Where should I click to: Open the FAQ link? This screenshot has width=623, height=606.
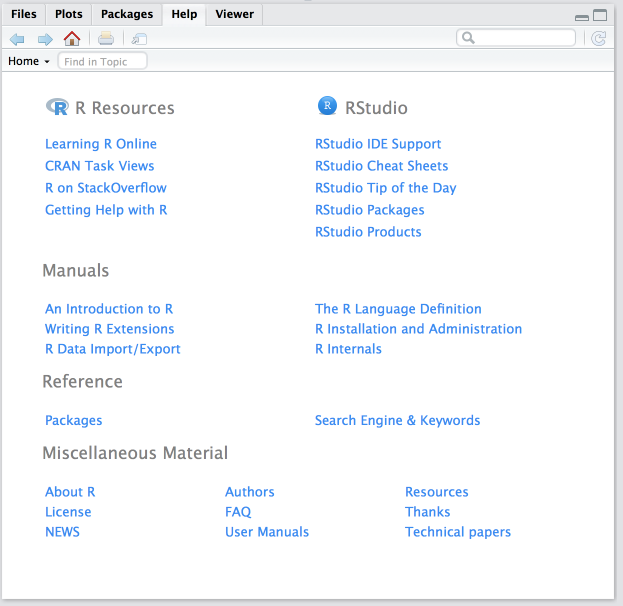point(238,512)
